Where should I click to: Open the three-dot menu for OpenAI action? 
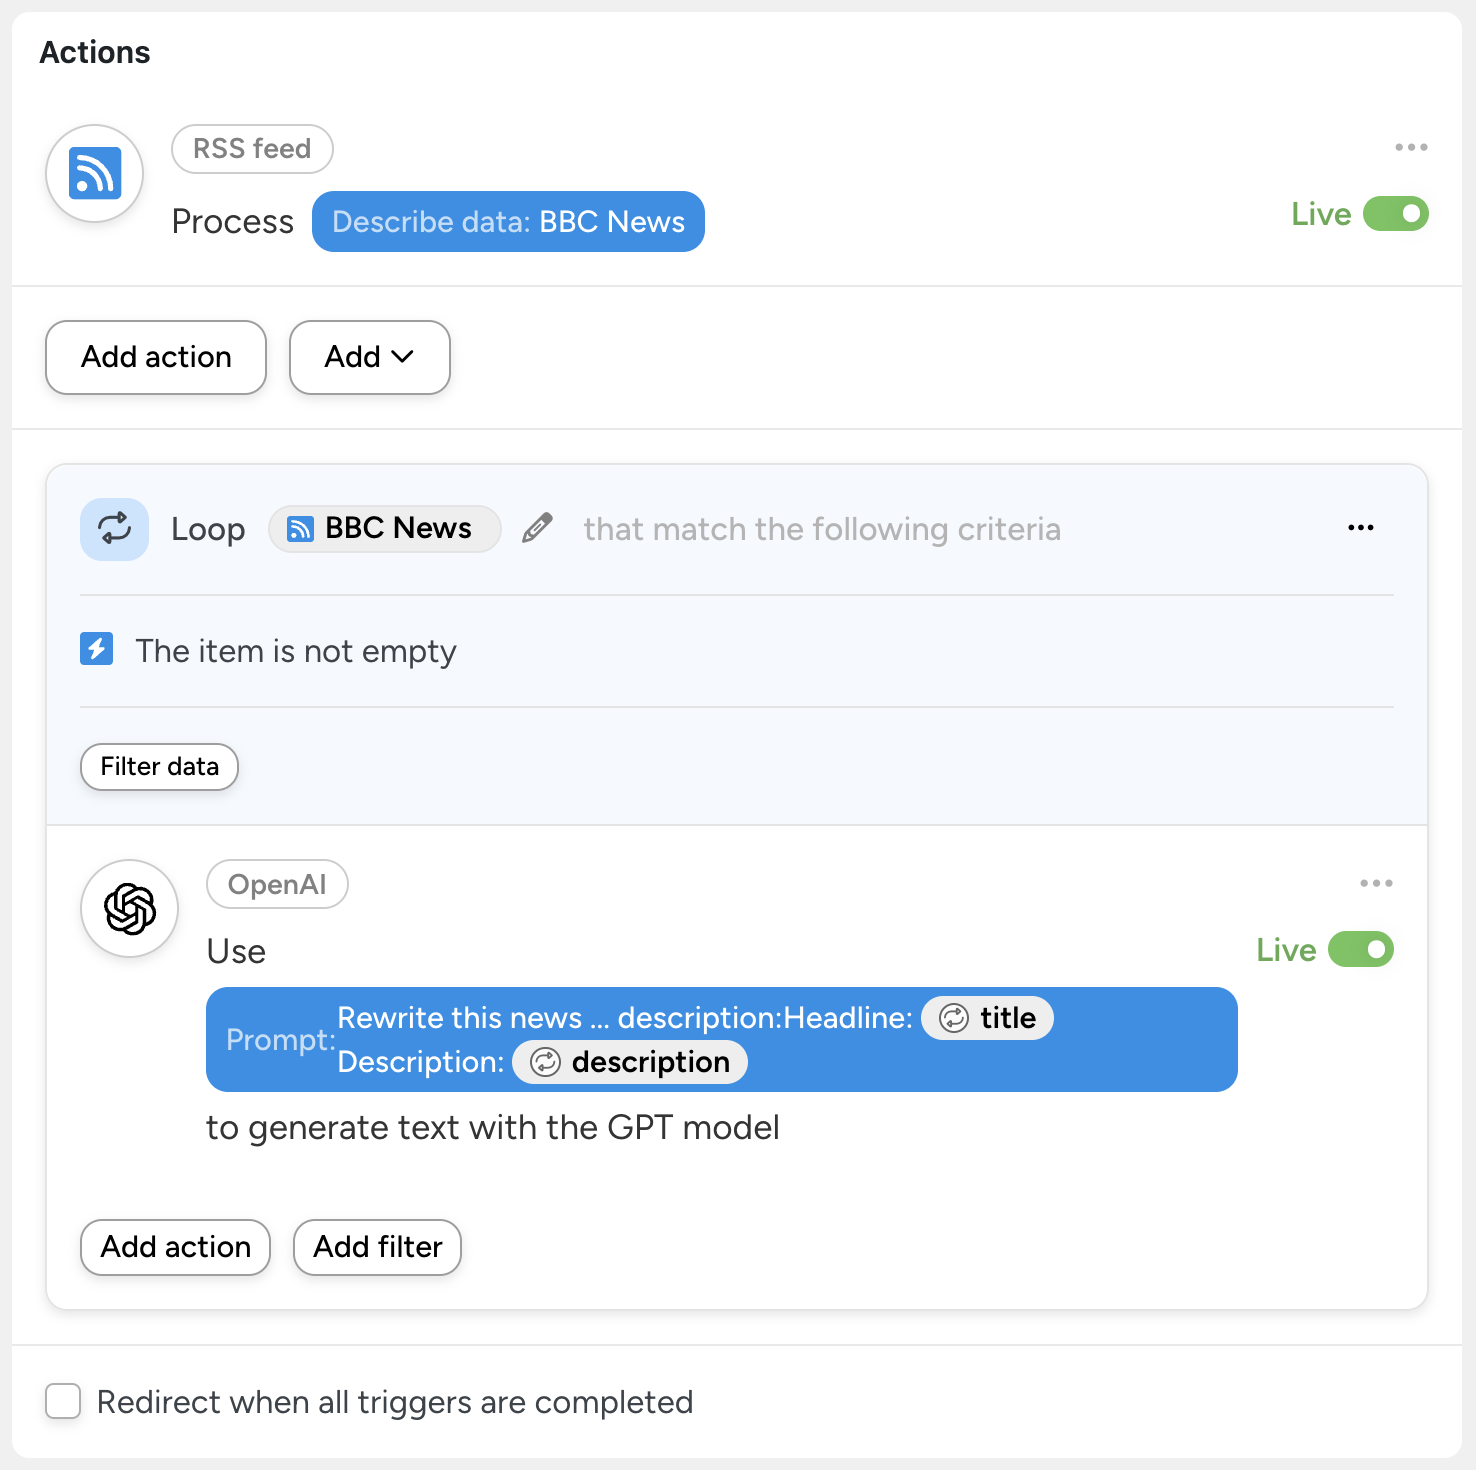[1376, 883]
